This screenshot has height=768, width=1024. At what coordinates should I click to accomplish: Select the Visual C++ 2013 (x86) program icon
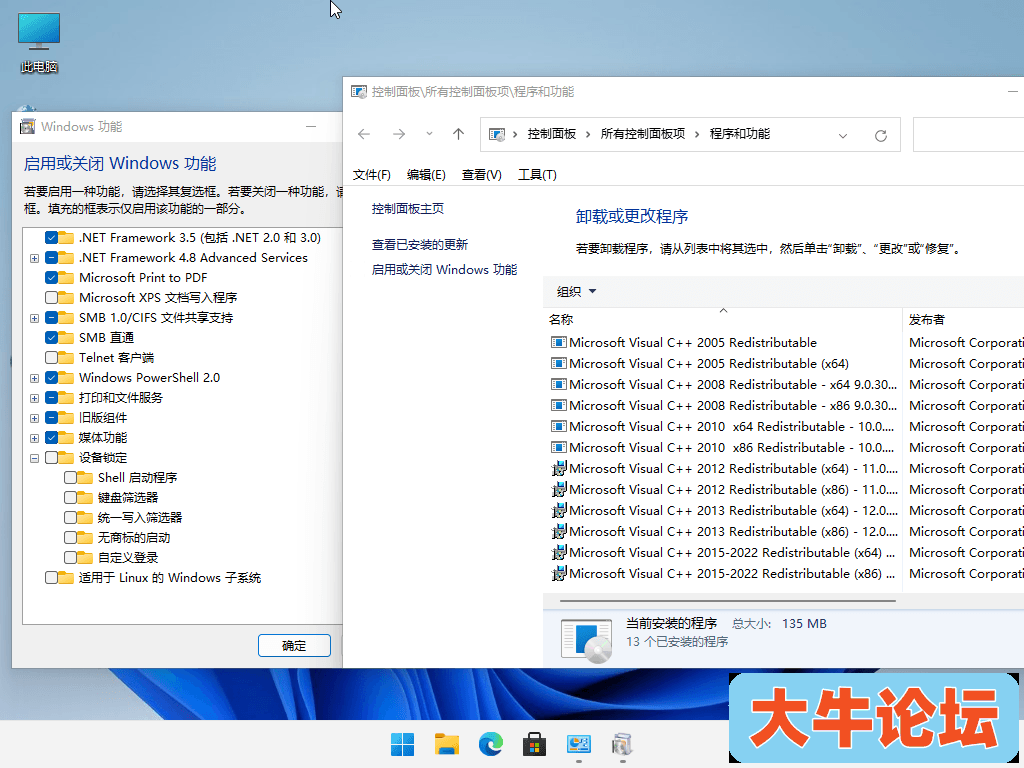click(558, 532)
